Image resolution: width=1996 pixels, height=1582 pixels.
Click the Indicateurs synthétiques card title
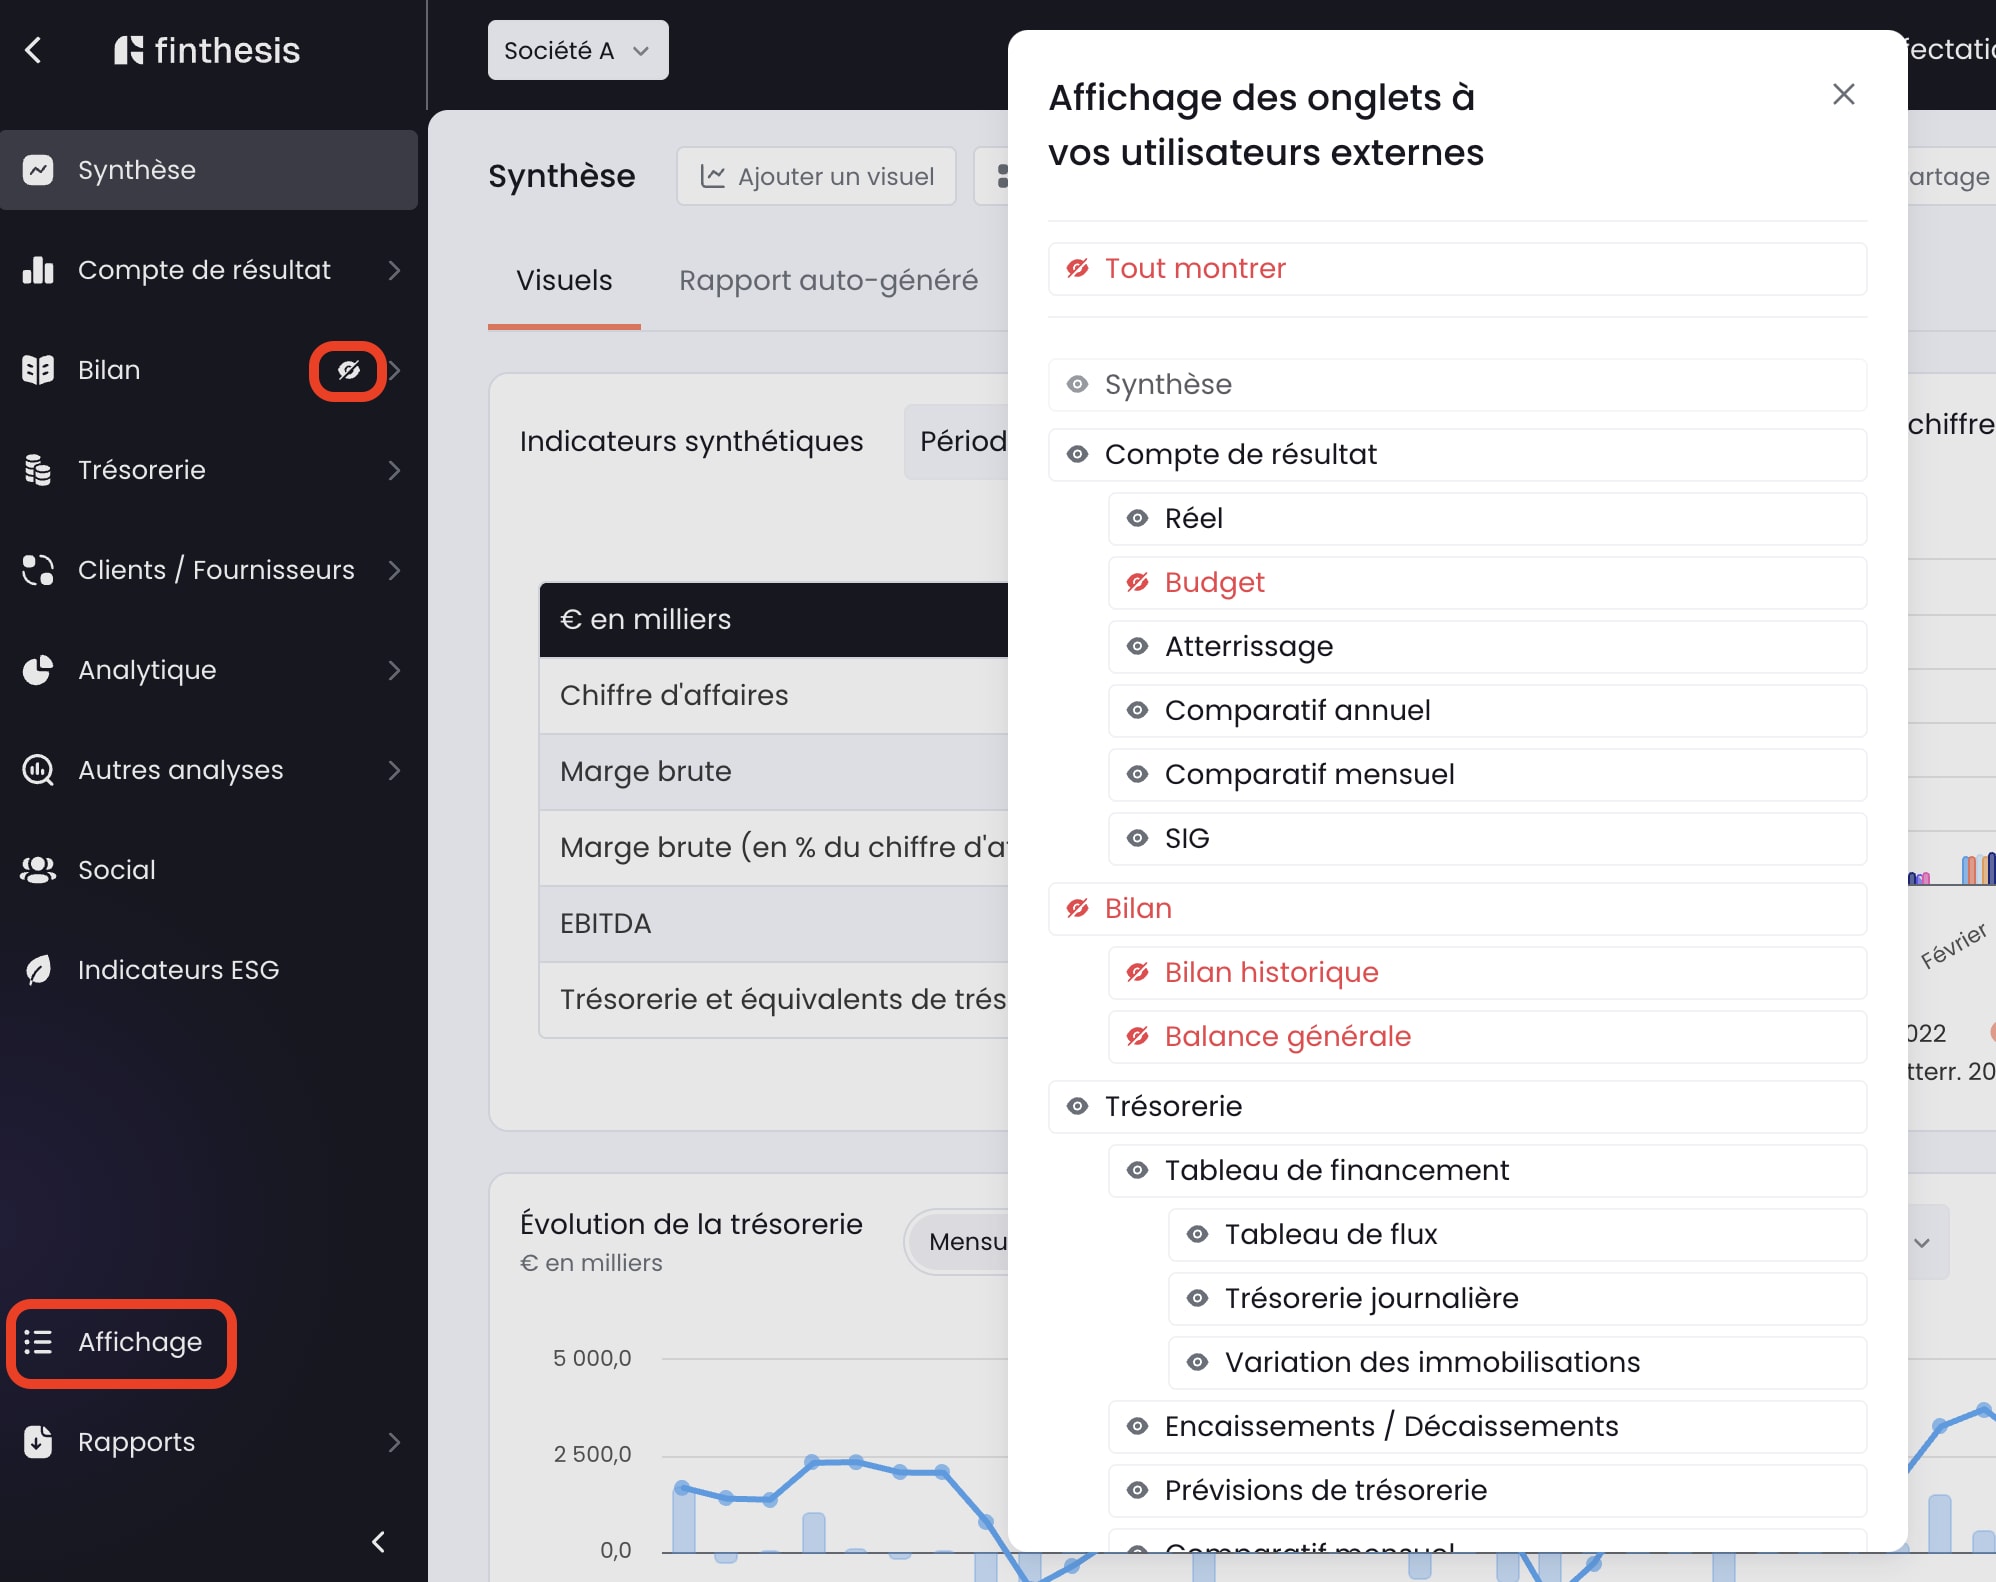point(691,441)
